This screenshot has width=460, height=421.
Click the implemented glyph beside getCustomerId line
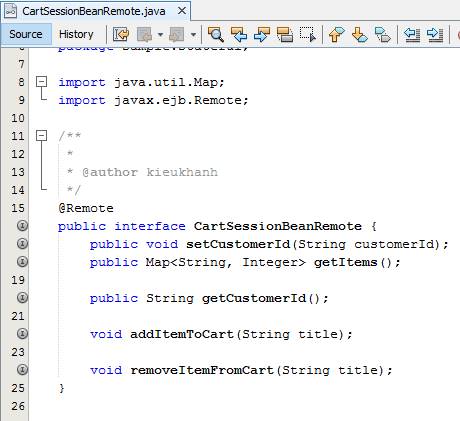pyautogui.click(x=22, y=297)
